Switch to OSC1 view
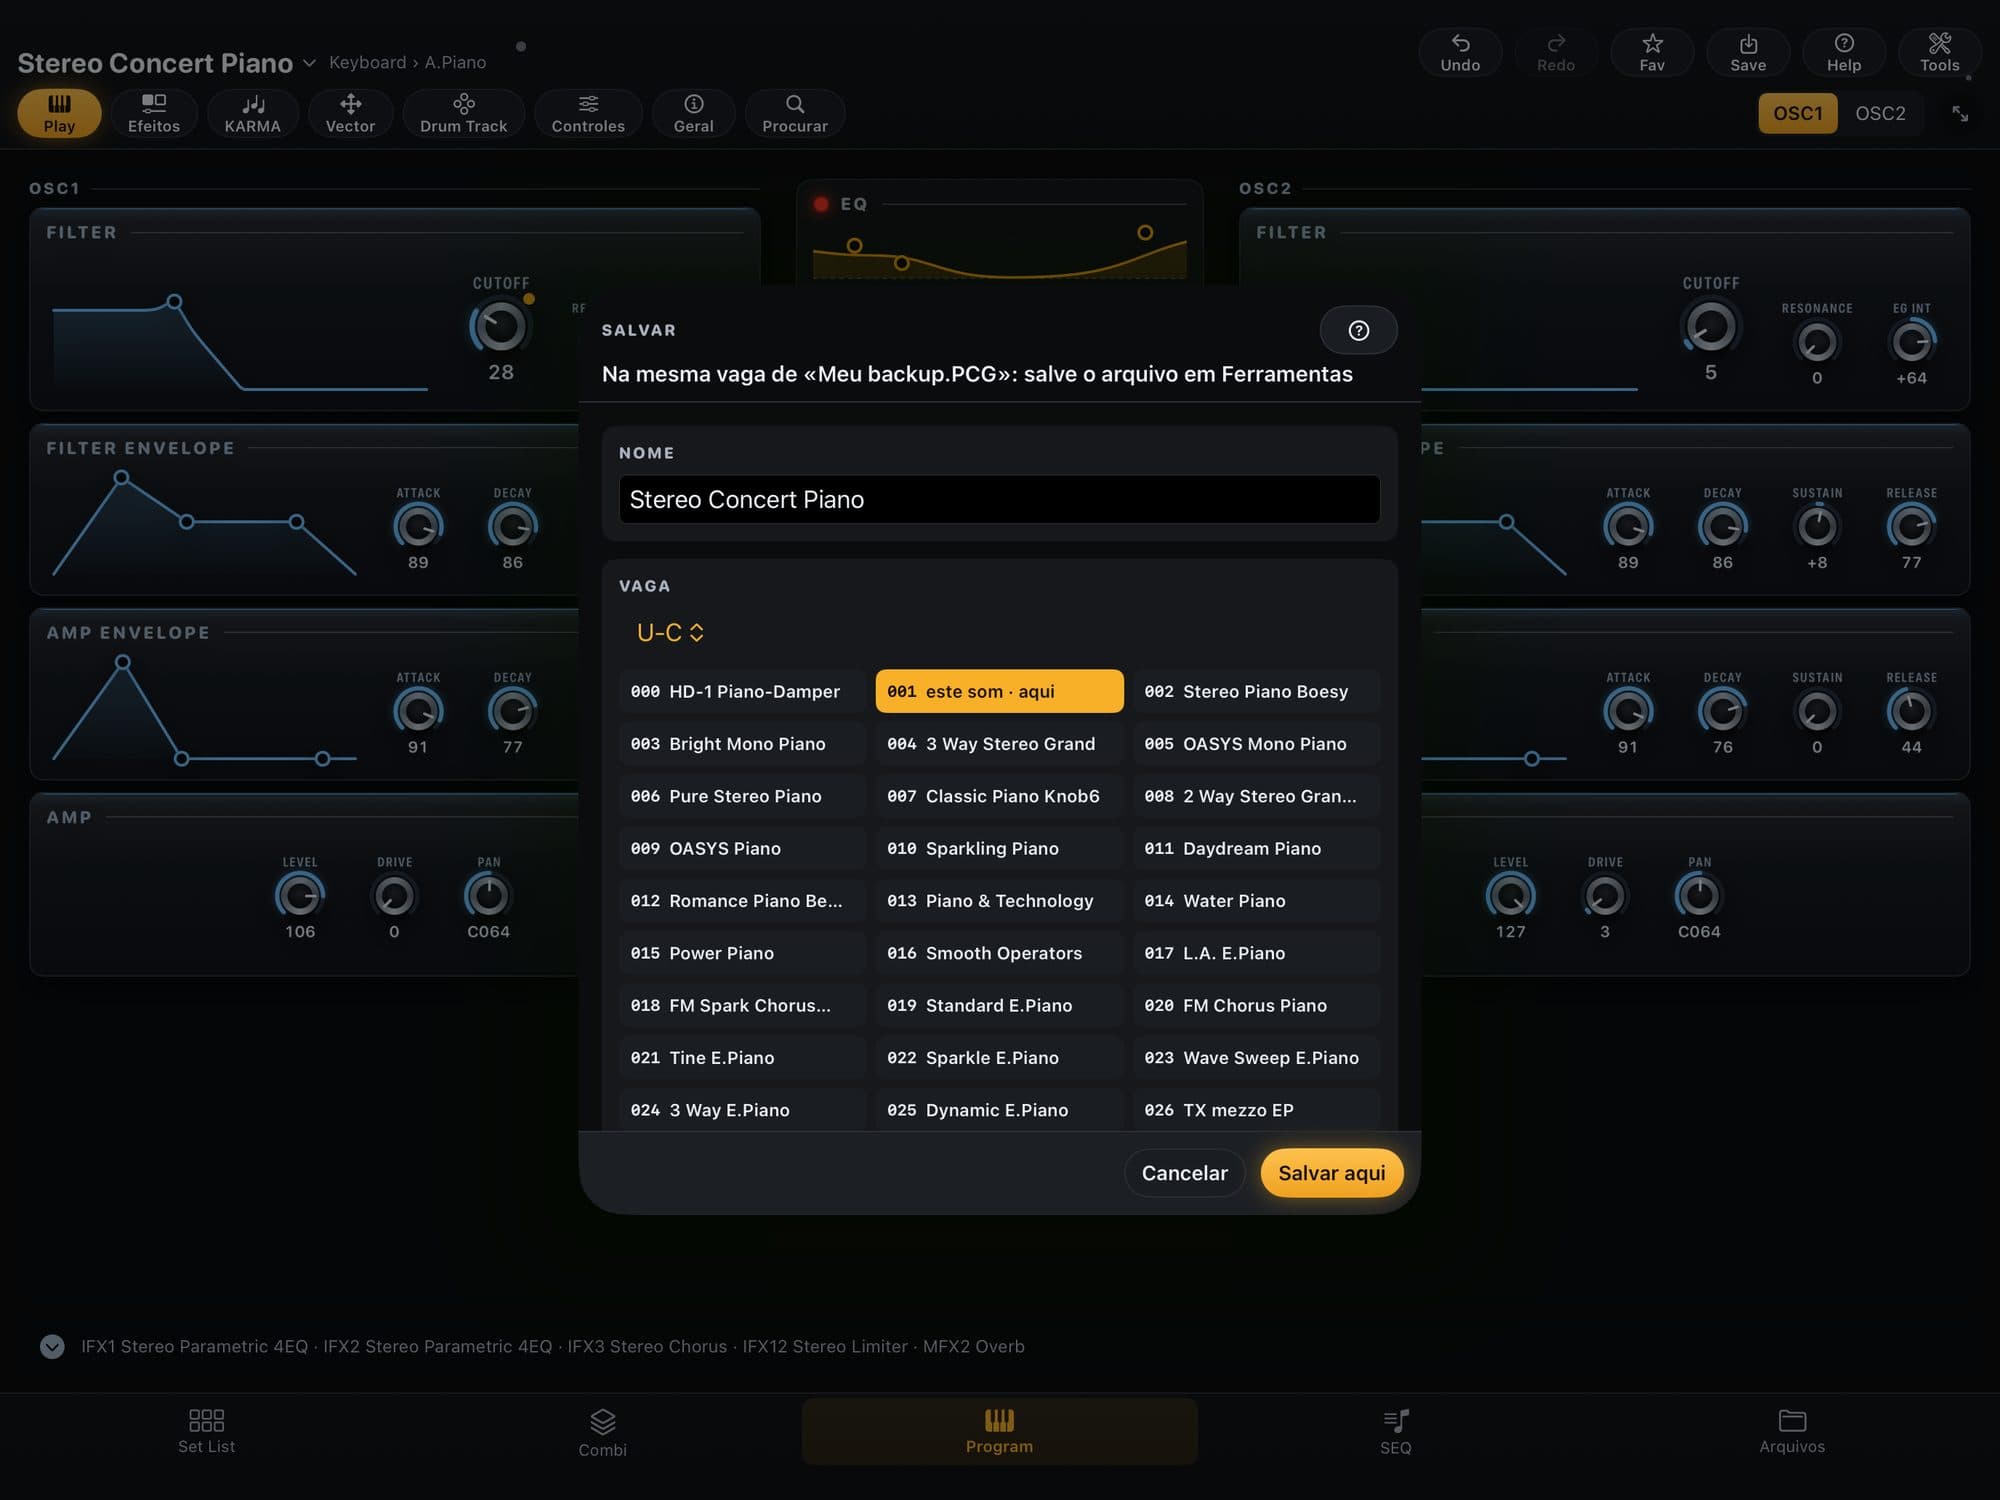Image resolution: width=2000 pixels, height=1500 pixels. point(1797,113)
